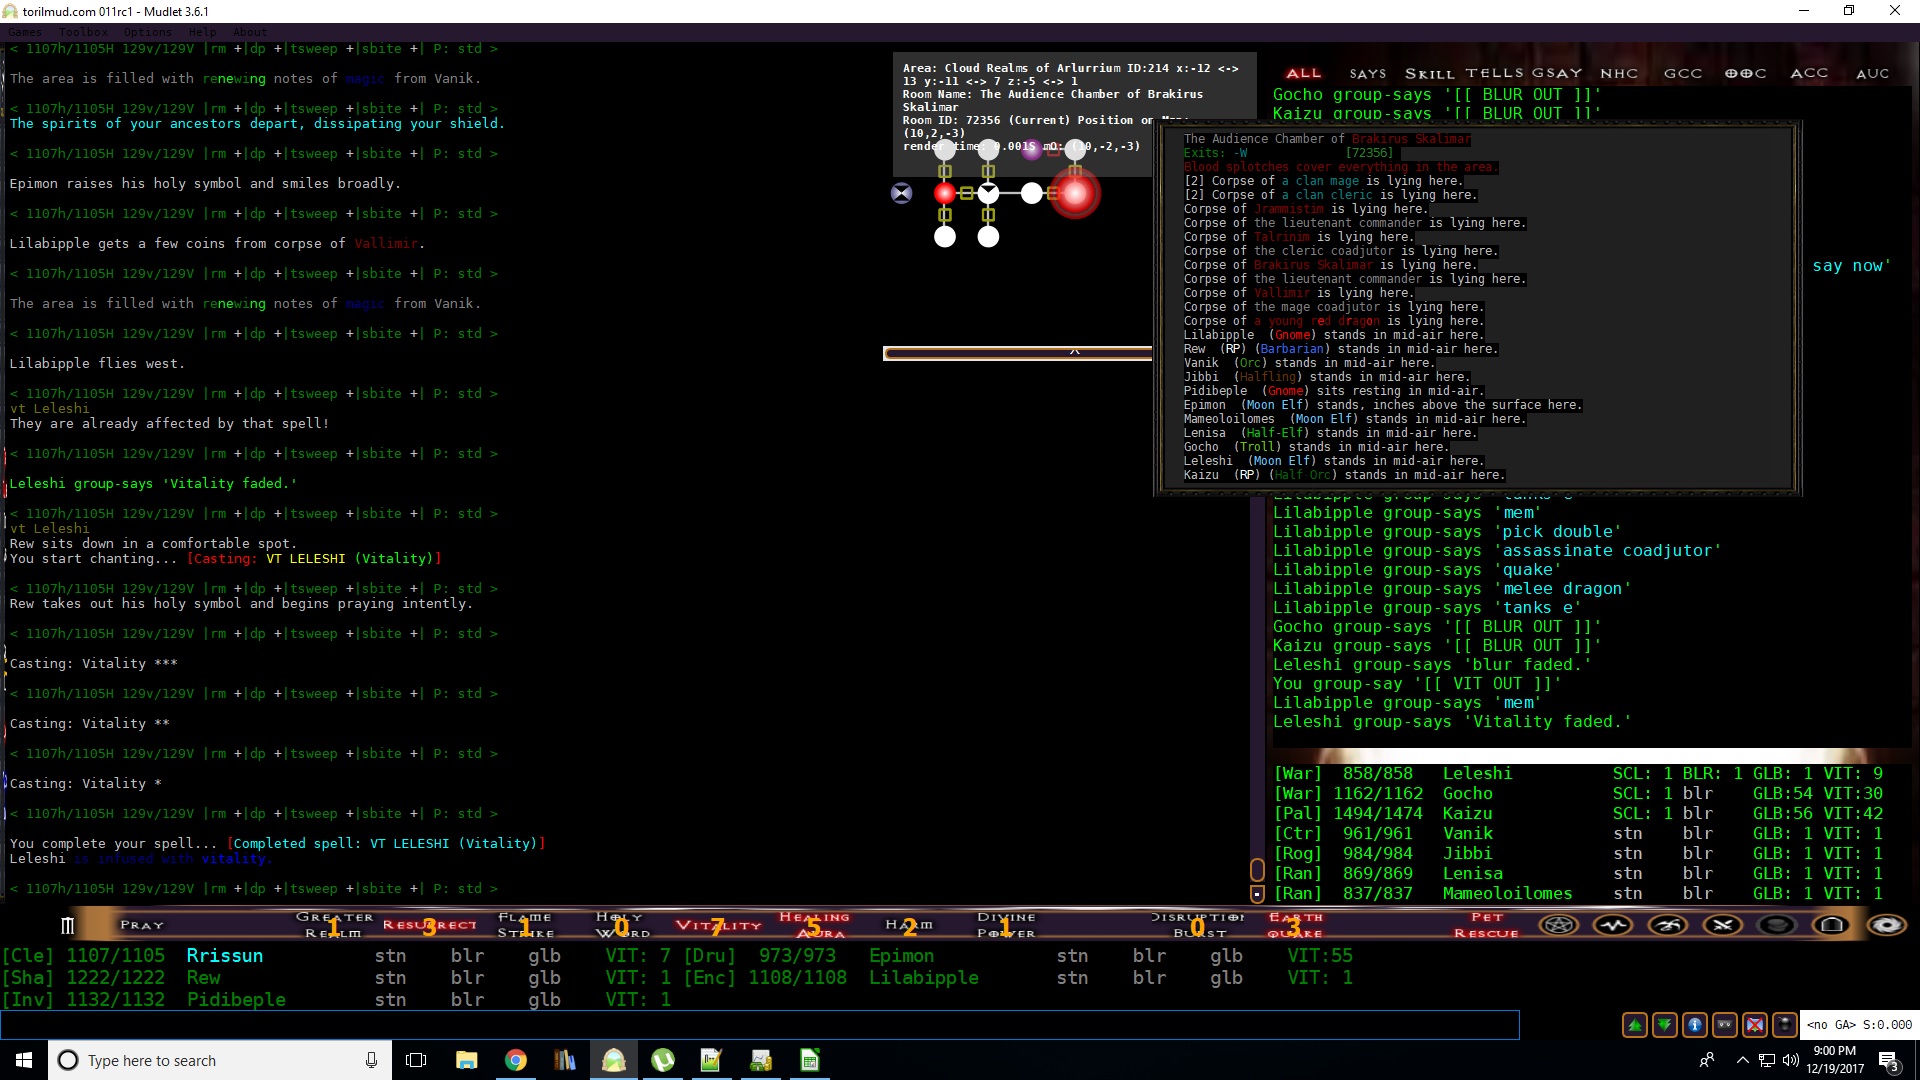
Task: Click the Resurrect spell button
Action: (x=429, y=925)
